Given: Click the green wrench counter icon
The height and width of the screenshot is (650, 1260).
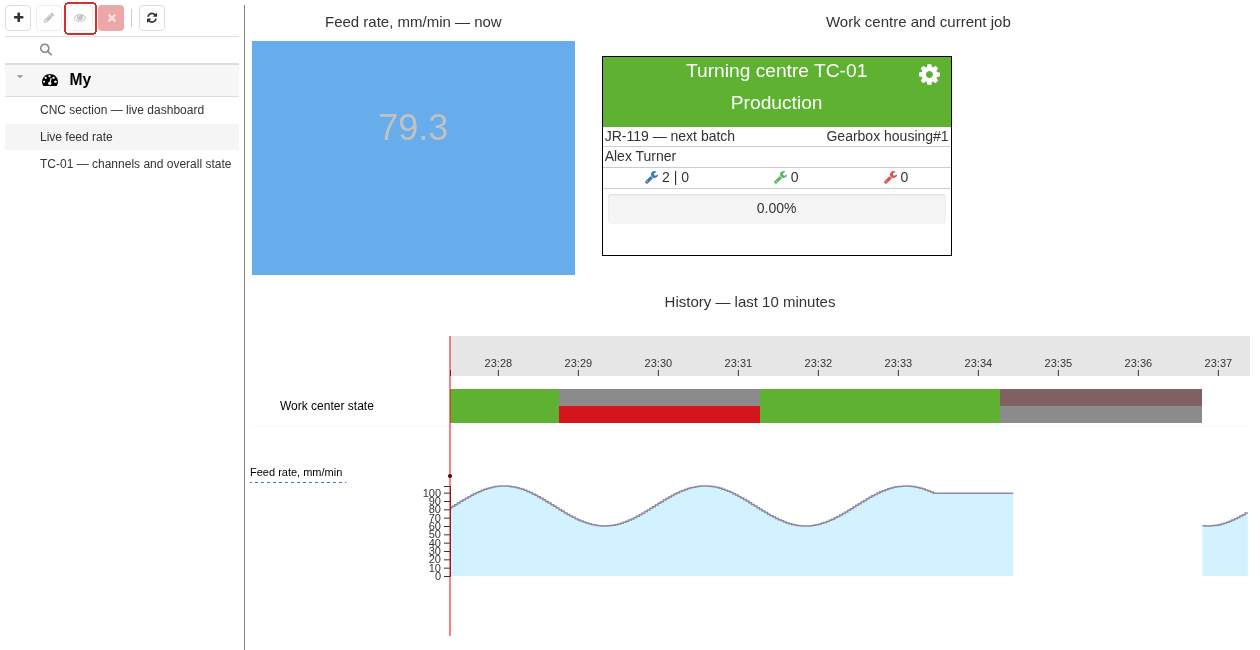Looking at the screenshot, I should pyautogui.click(x=780, y=177).
